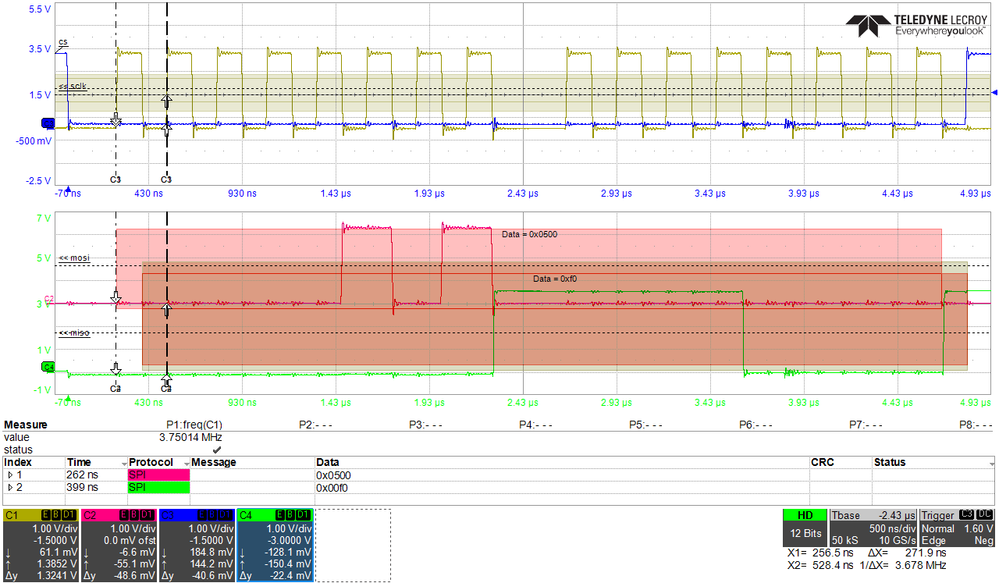Toggle the E trace icon on the C3 descriptor
Image resolution: width=999 pixels, height=583 pixels.
(202, 514)
